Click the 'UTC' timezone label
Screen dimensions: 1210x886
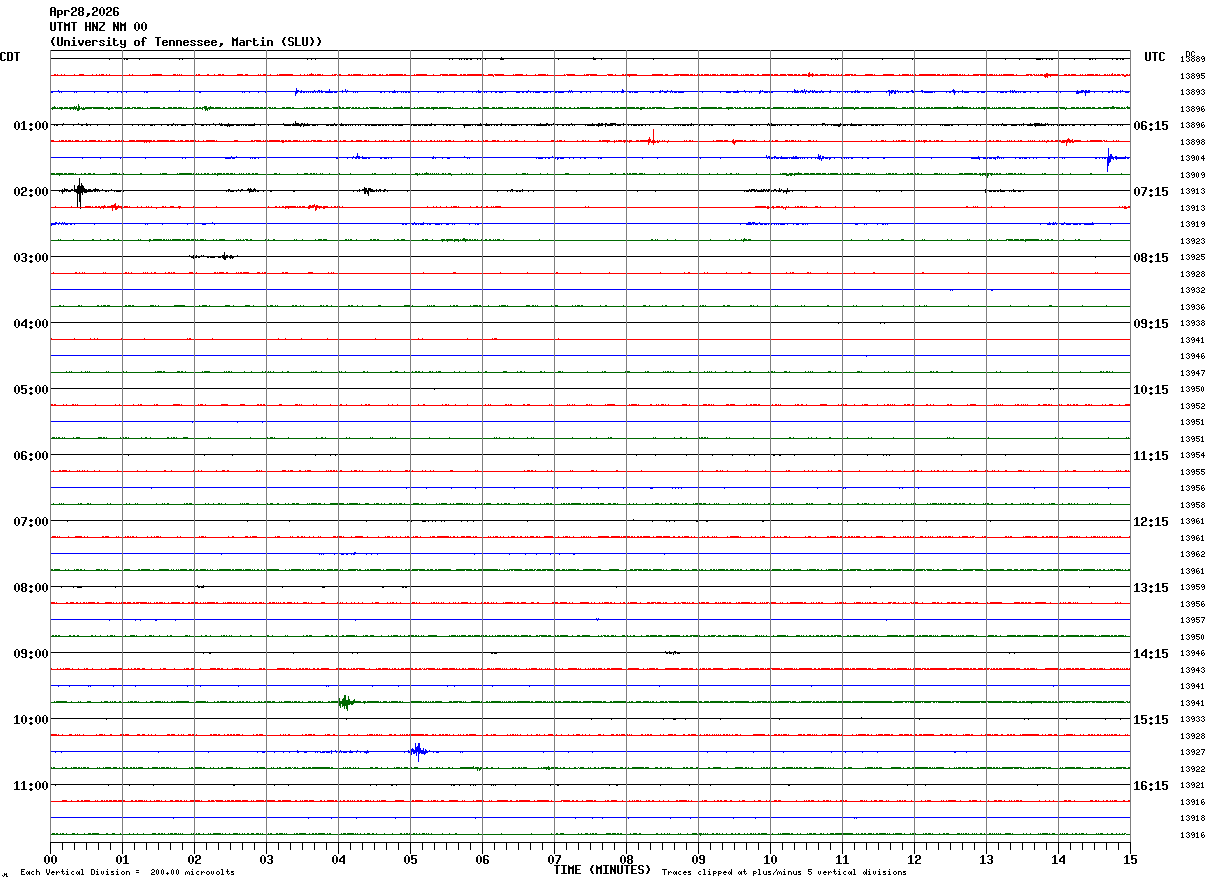(x=1155, y=57)
